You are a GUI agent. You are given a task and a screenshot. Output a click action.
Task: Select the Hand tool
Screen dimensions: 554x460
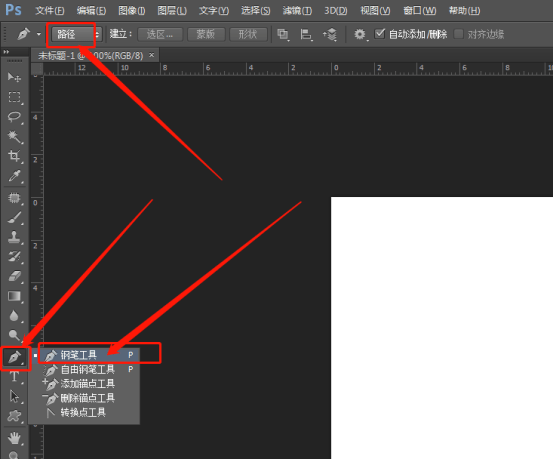(x=14, y=438)
